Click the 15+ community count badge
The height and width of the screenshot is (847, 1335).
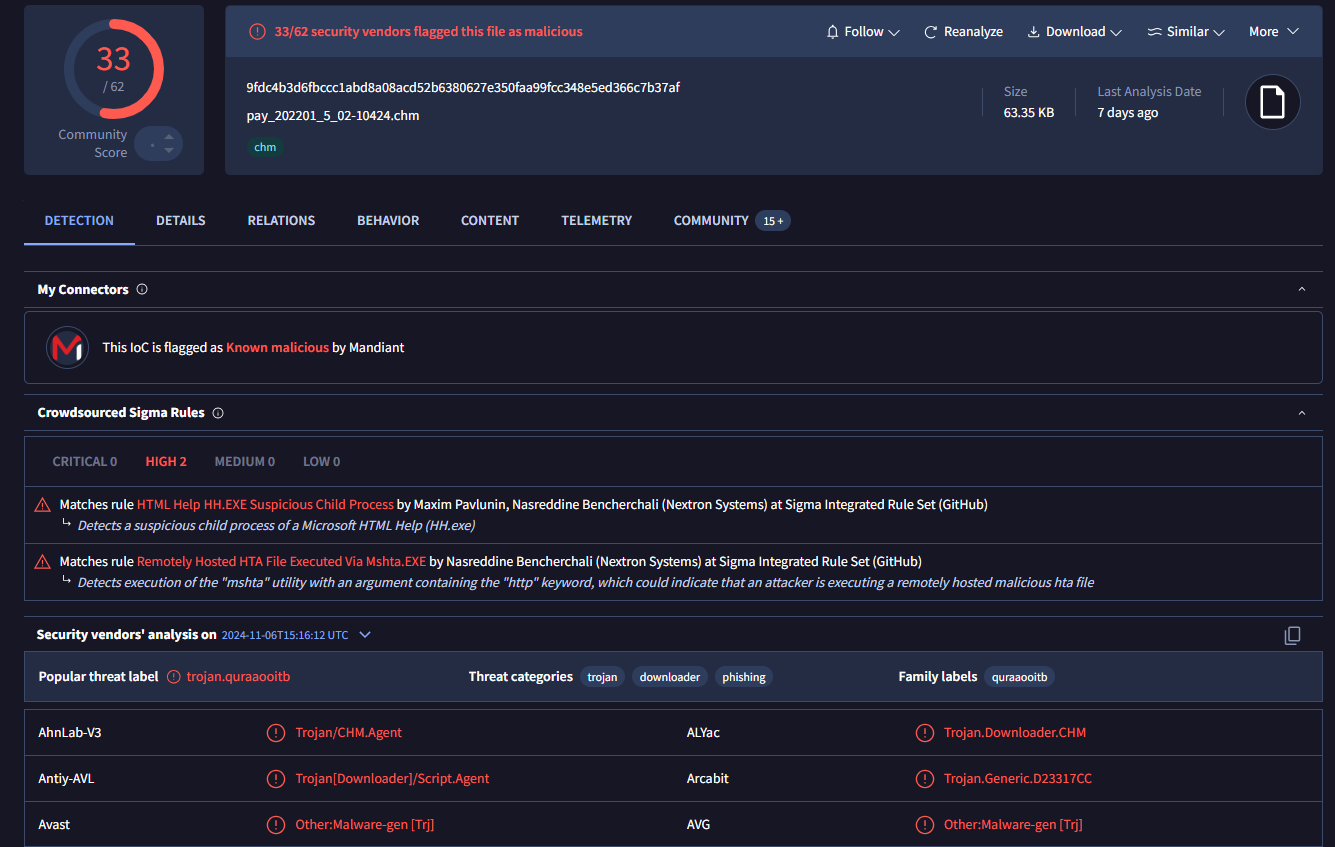click(773, 221)
